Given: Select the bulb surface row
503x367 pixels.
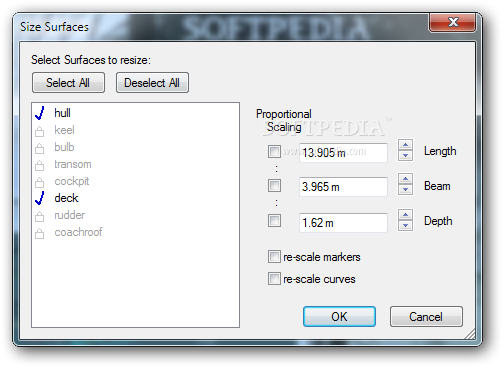Looking at the screenshot, I should click(x=135, y=147).
